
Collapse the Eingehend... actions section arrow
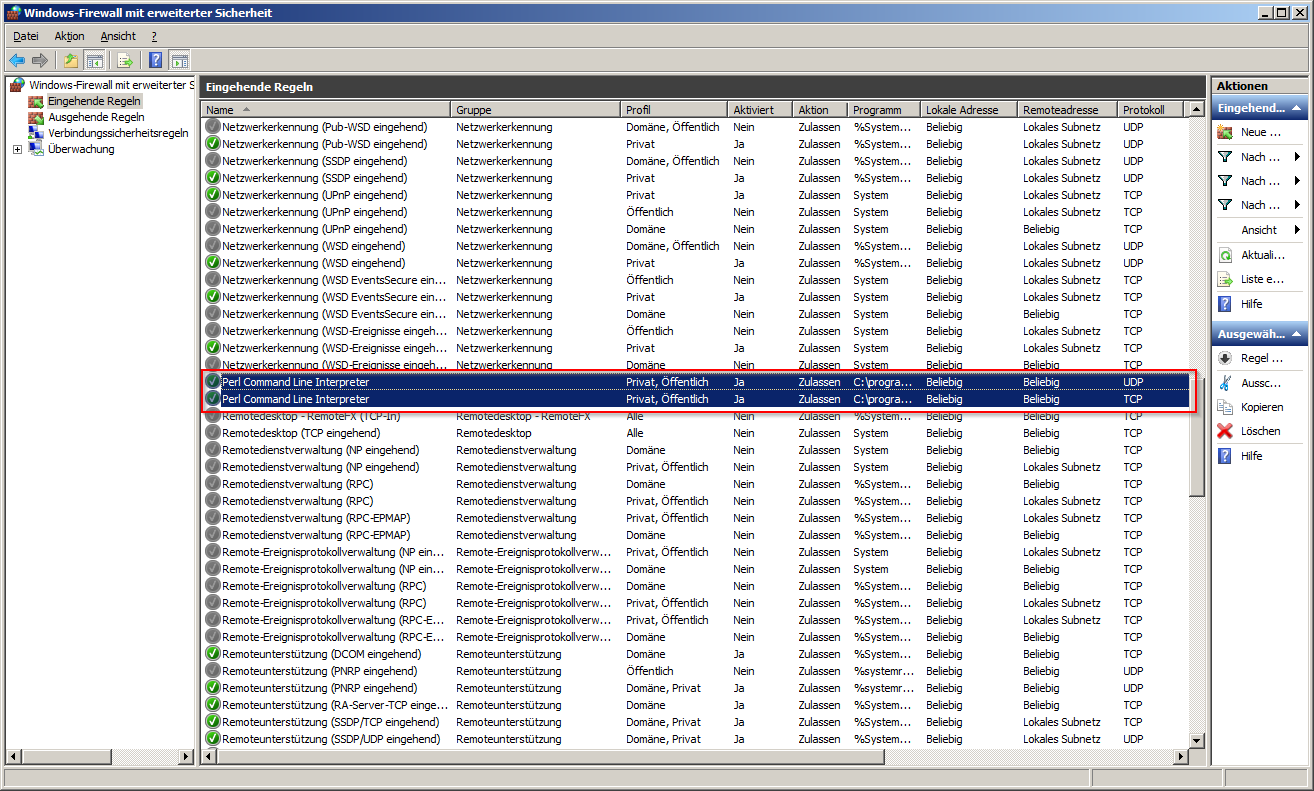pos(1296,108)
